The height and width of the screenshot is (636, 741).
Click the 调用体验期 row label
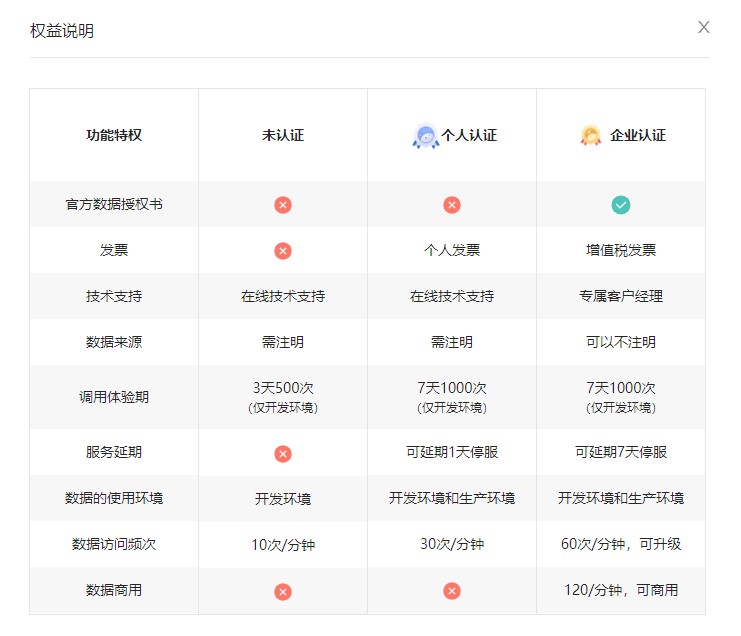pyautogui.click(x=114, y=397)
